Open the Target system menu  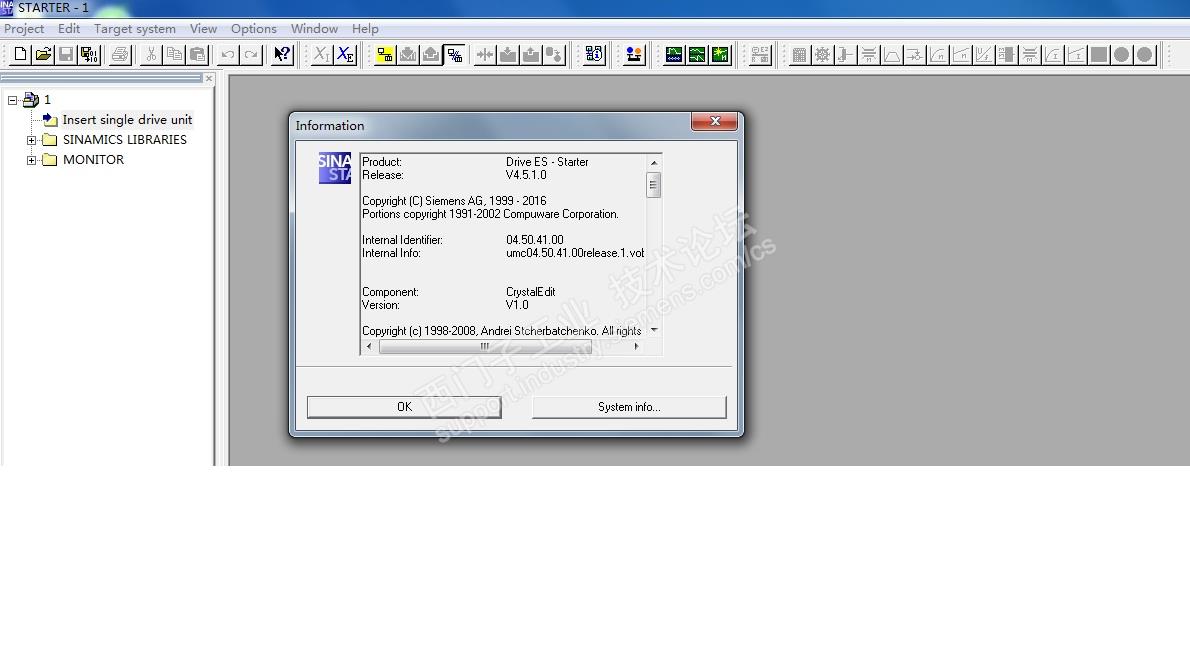(134, 29)
